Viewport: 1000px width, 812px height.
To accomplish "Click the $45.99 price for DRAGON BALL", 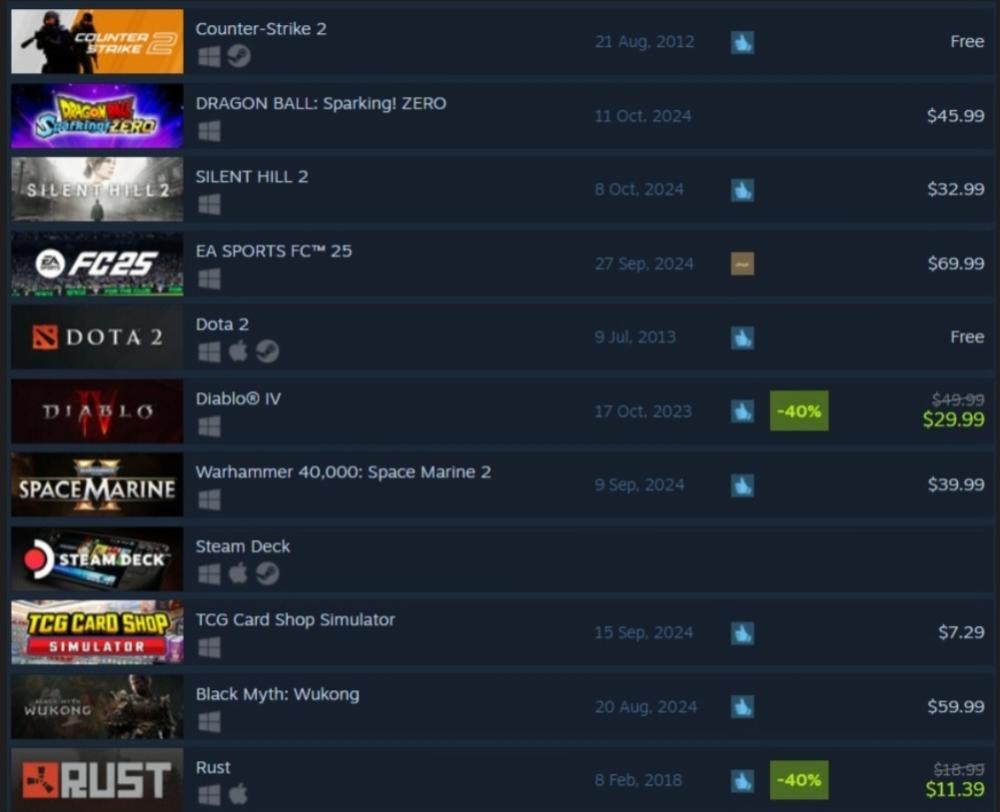I will click(955, 115).
